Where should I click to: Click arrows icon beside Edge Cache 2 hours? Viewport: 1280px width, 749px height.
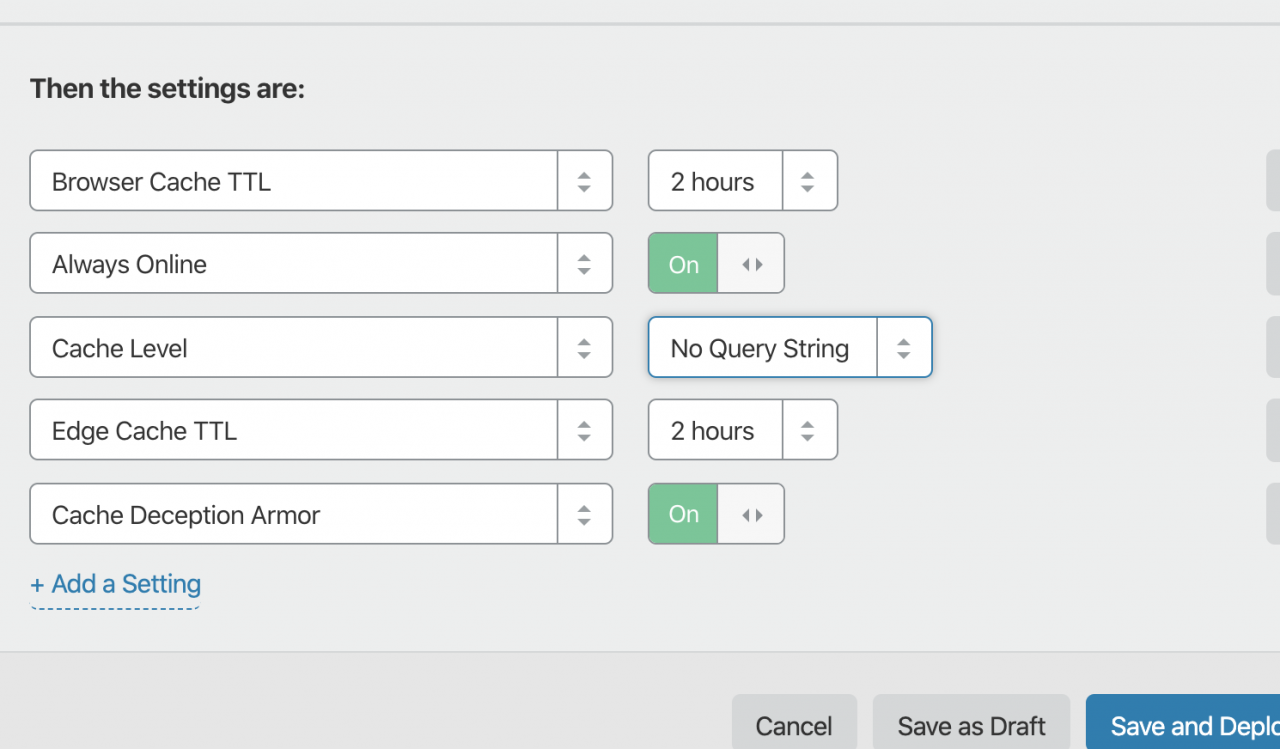[808, 431]
